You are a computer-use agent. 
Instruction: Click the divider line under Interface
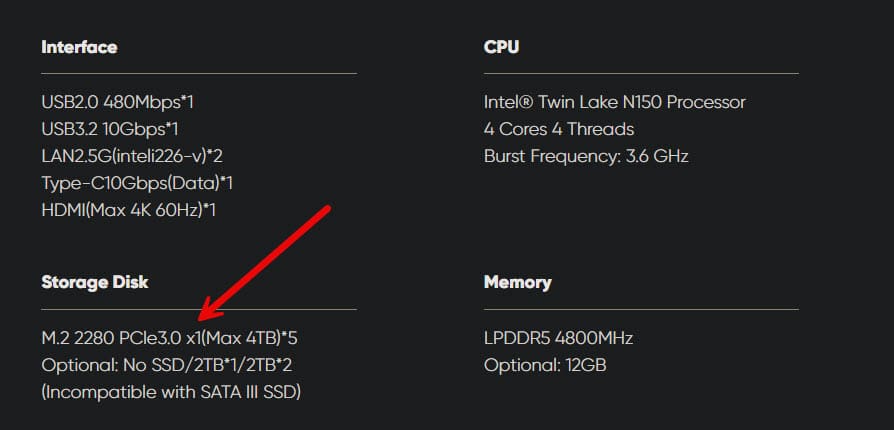[199, 74]
